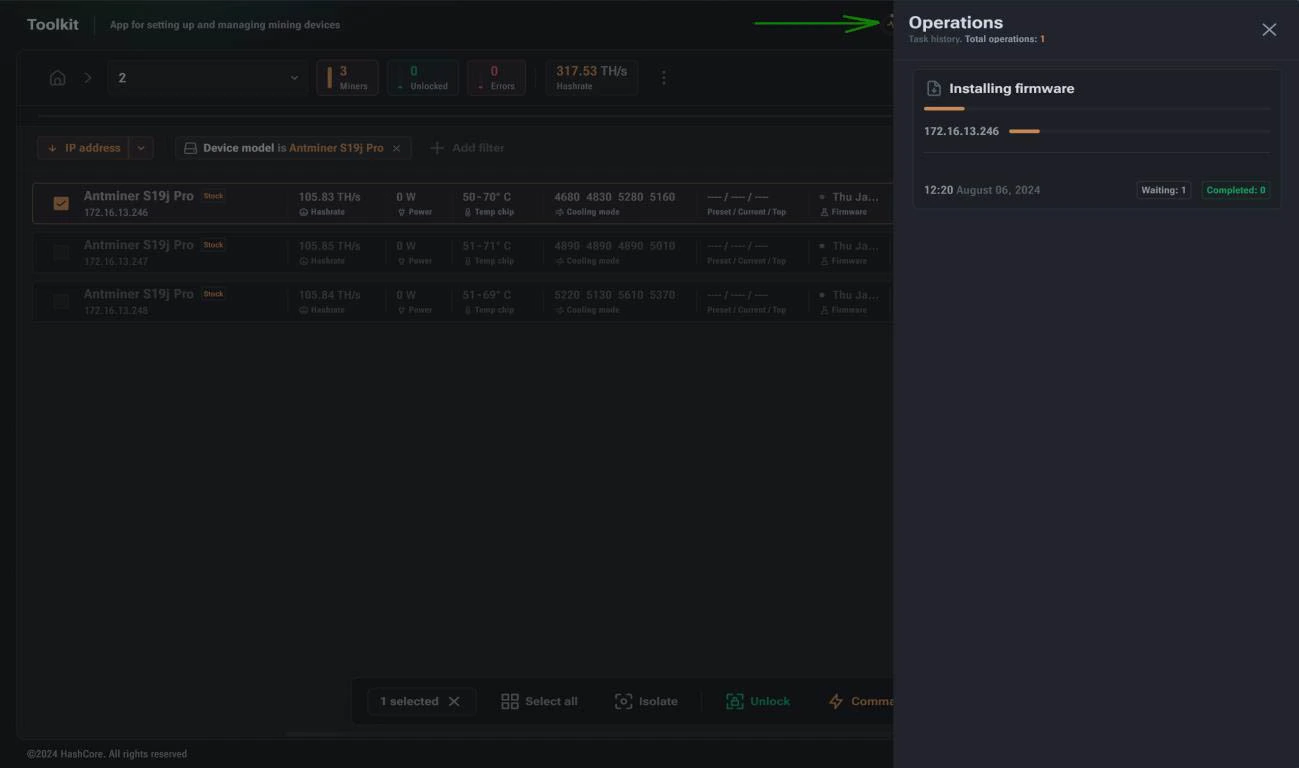Screen dimensions: 1299x768
Task: Uncheck the miner 172.16.13.246 checkbox
Action: [x=61, y=203]
